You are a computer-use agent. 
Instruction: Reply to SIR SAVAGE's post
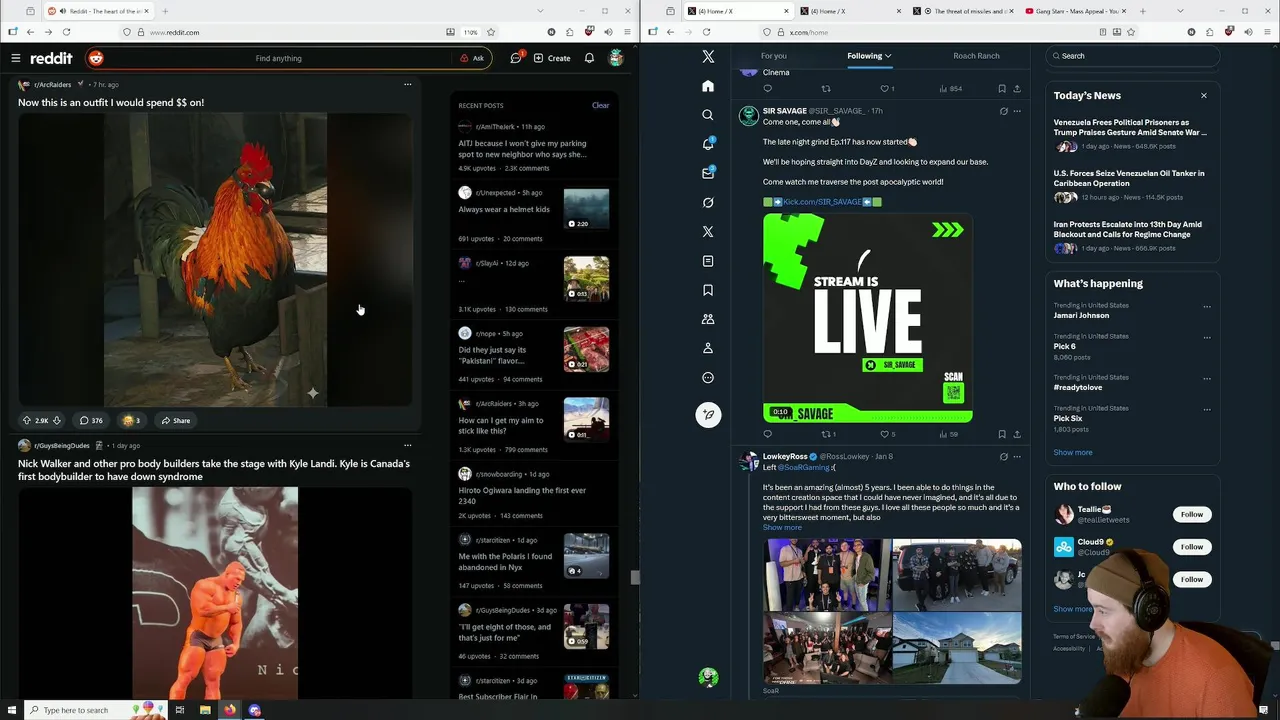(x=768, y=434)
